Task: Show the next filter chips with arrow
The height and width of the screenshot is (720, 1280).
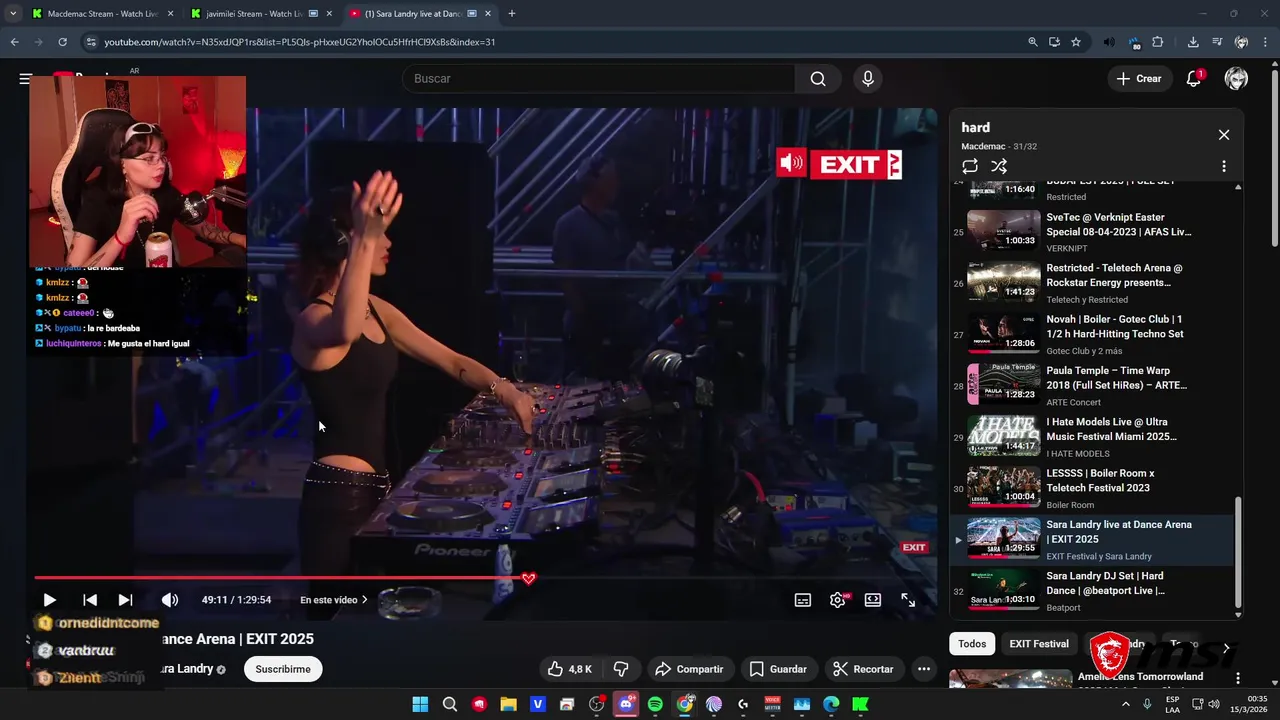Action: point(1226,648)
